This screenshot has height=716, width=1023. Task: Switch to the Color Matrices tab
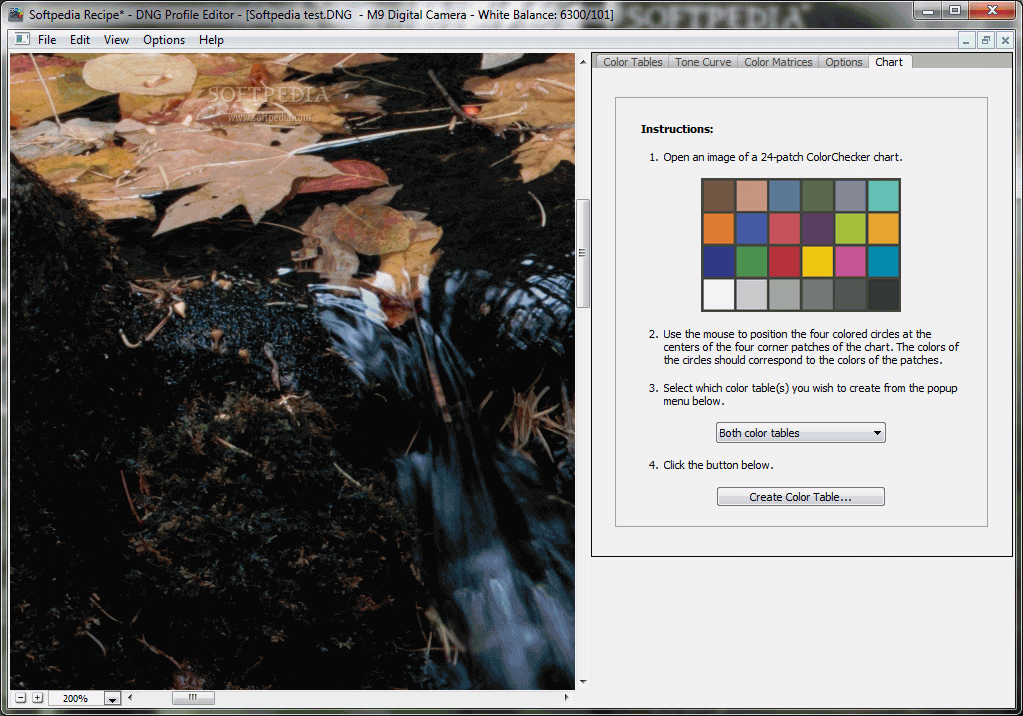click(778, 62)
